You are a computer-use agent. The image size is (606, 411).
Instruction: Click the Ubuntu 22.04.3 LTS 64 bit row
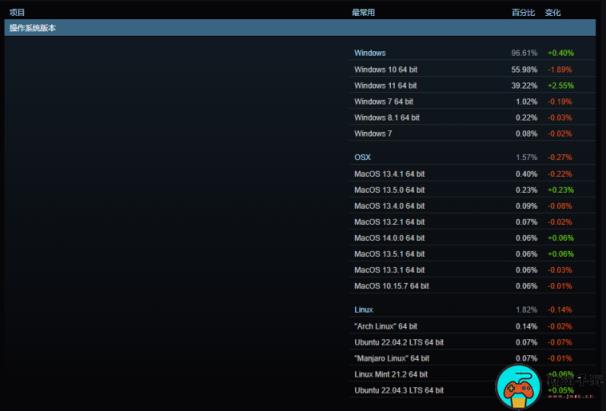tap(472, 391)
